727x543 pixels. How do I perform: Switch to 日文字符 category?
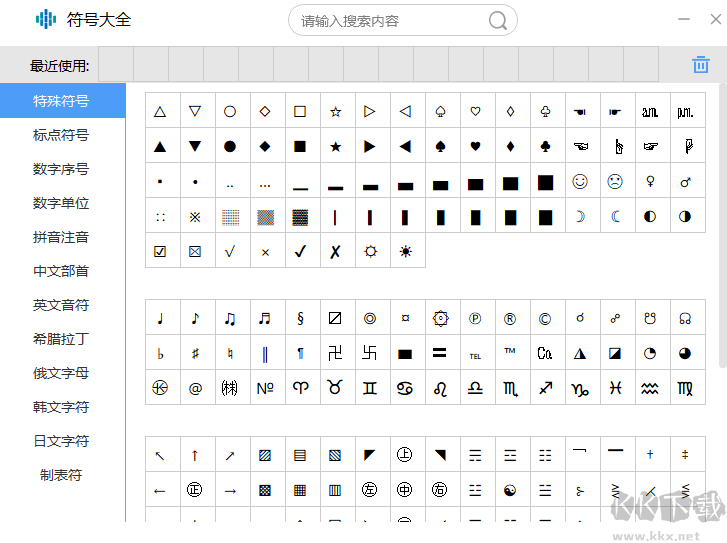click(x=63, y=441)
